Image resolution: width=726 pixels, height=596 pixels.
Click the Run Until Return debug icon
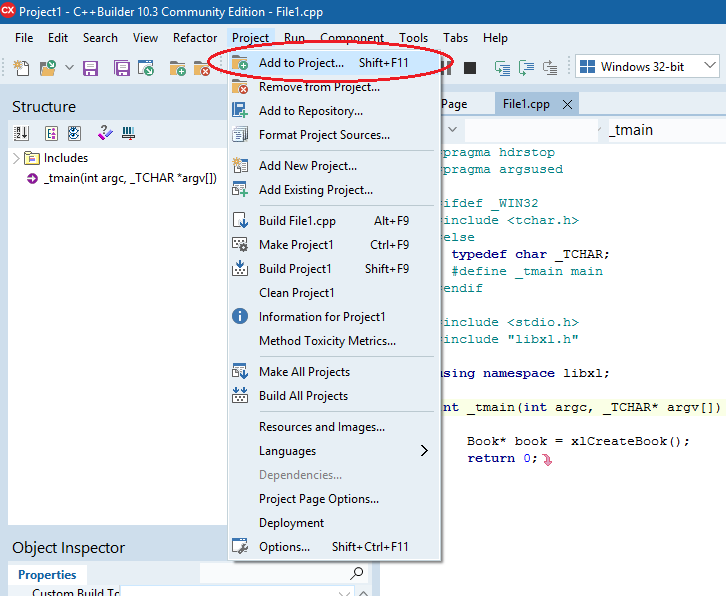click(x=550, y=68)
